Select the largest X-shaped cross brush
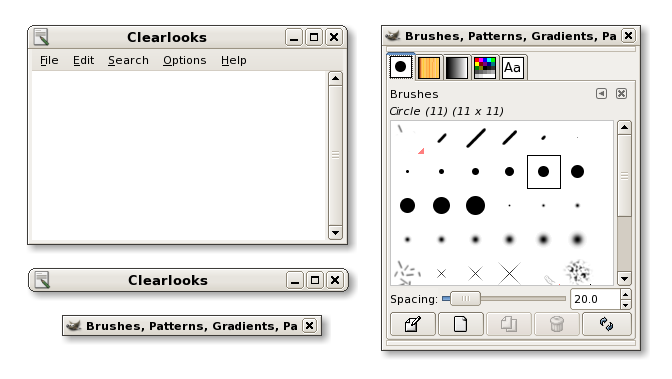Image resolution: width=672 pixels, height=379 pixels. point(510,273)
